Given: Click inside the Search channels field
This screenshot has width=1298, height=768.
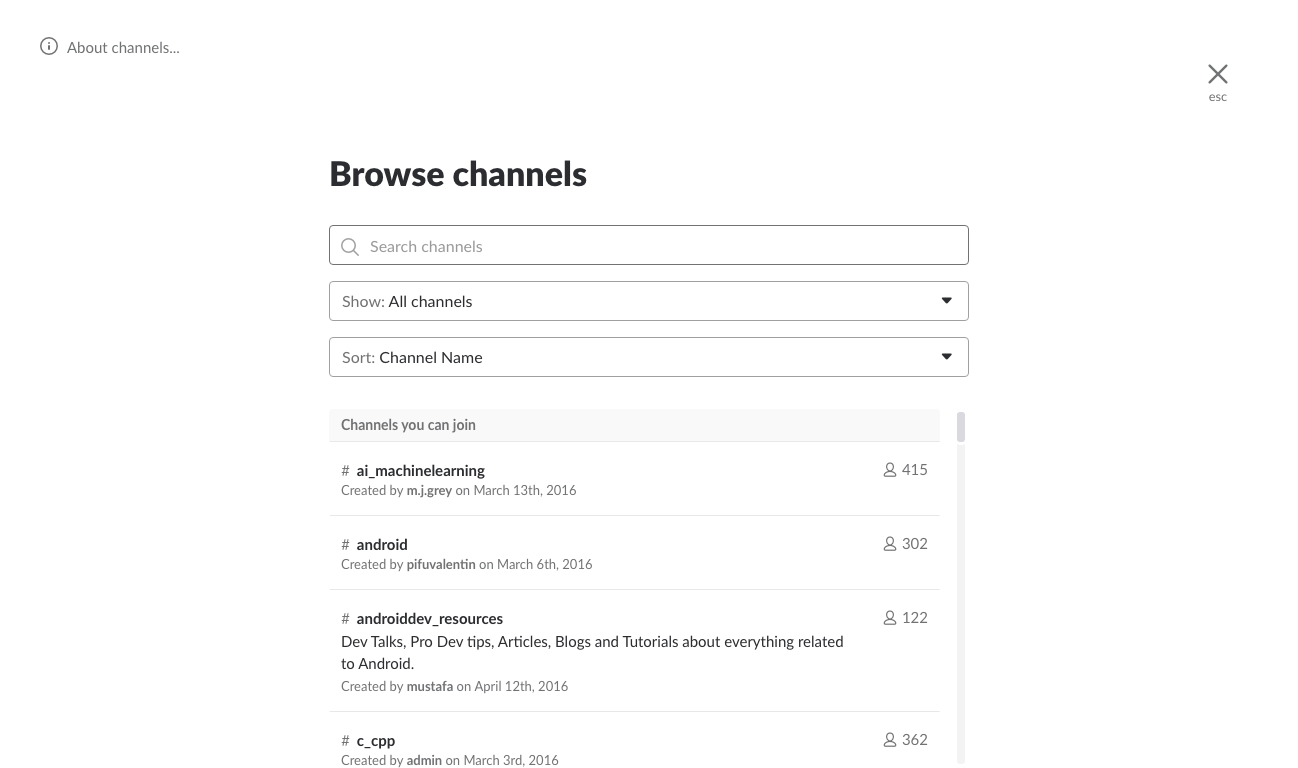Looking at the screenshot, I should tap(649, 245).
